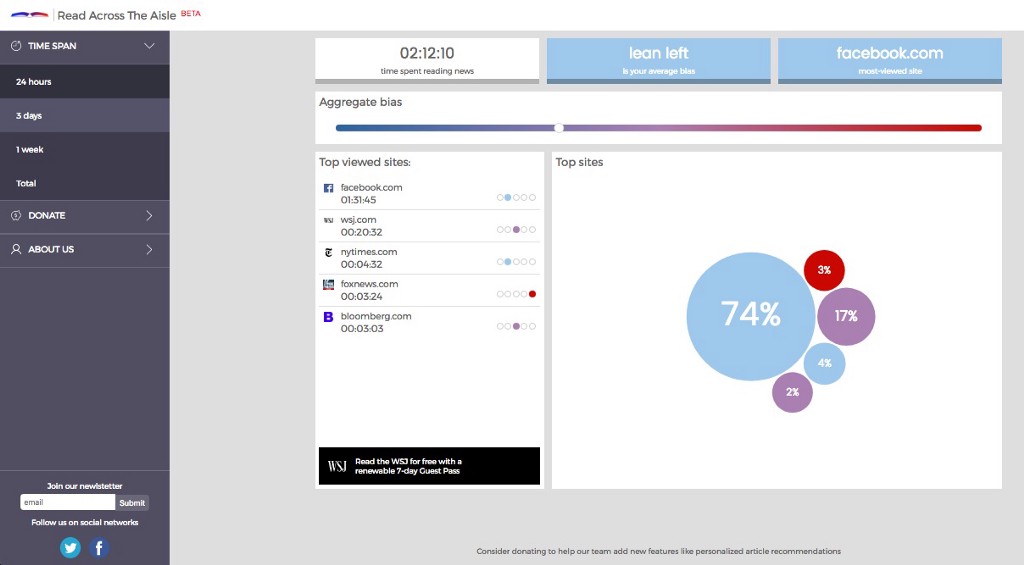Click the 00:20:32 time value
The height and width of the screenshot is (565, 1024).
[x=362, y=232]
